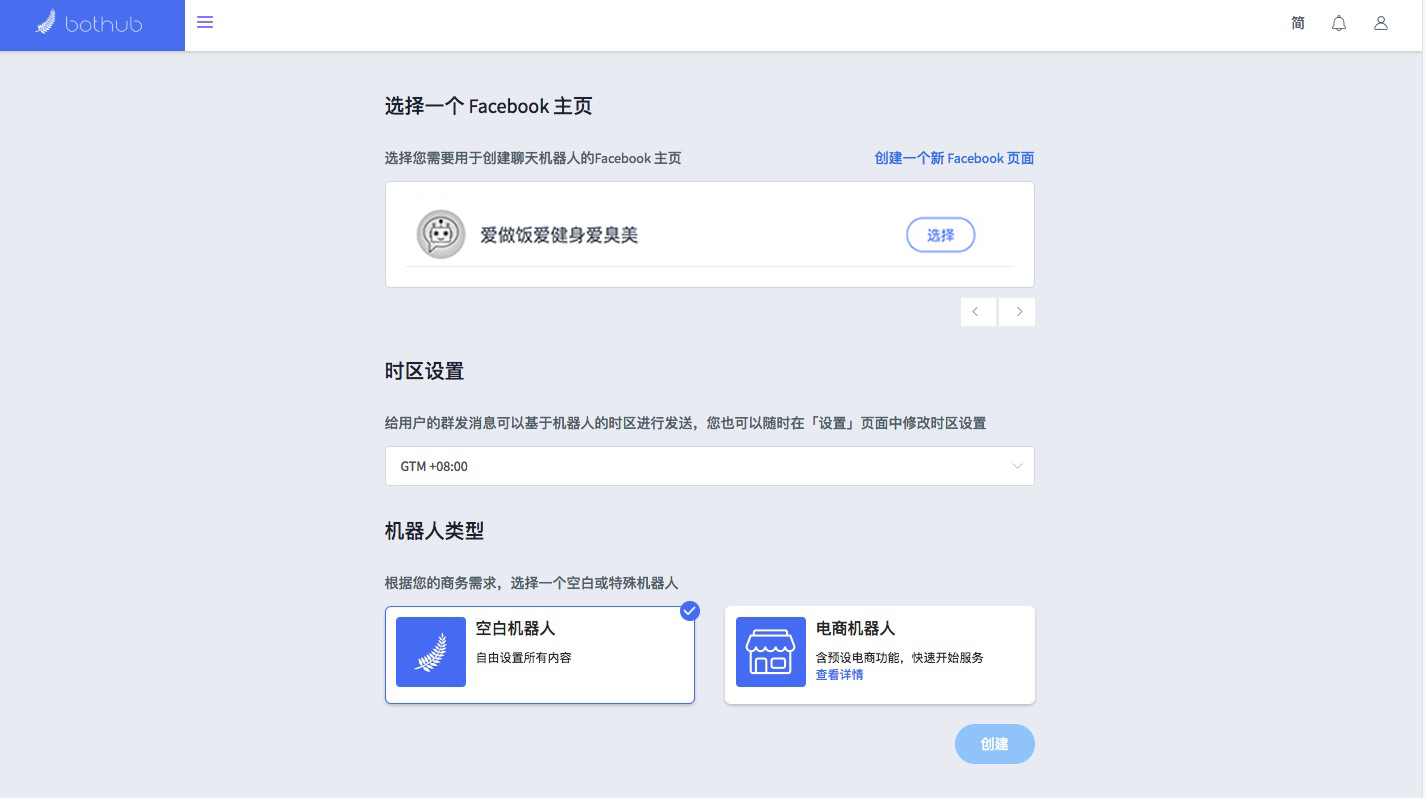Click text 自由设置所有内容

(524, 658)
